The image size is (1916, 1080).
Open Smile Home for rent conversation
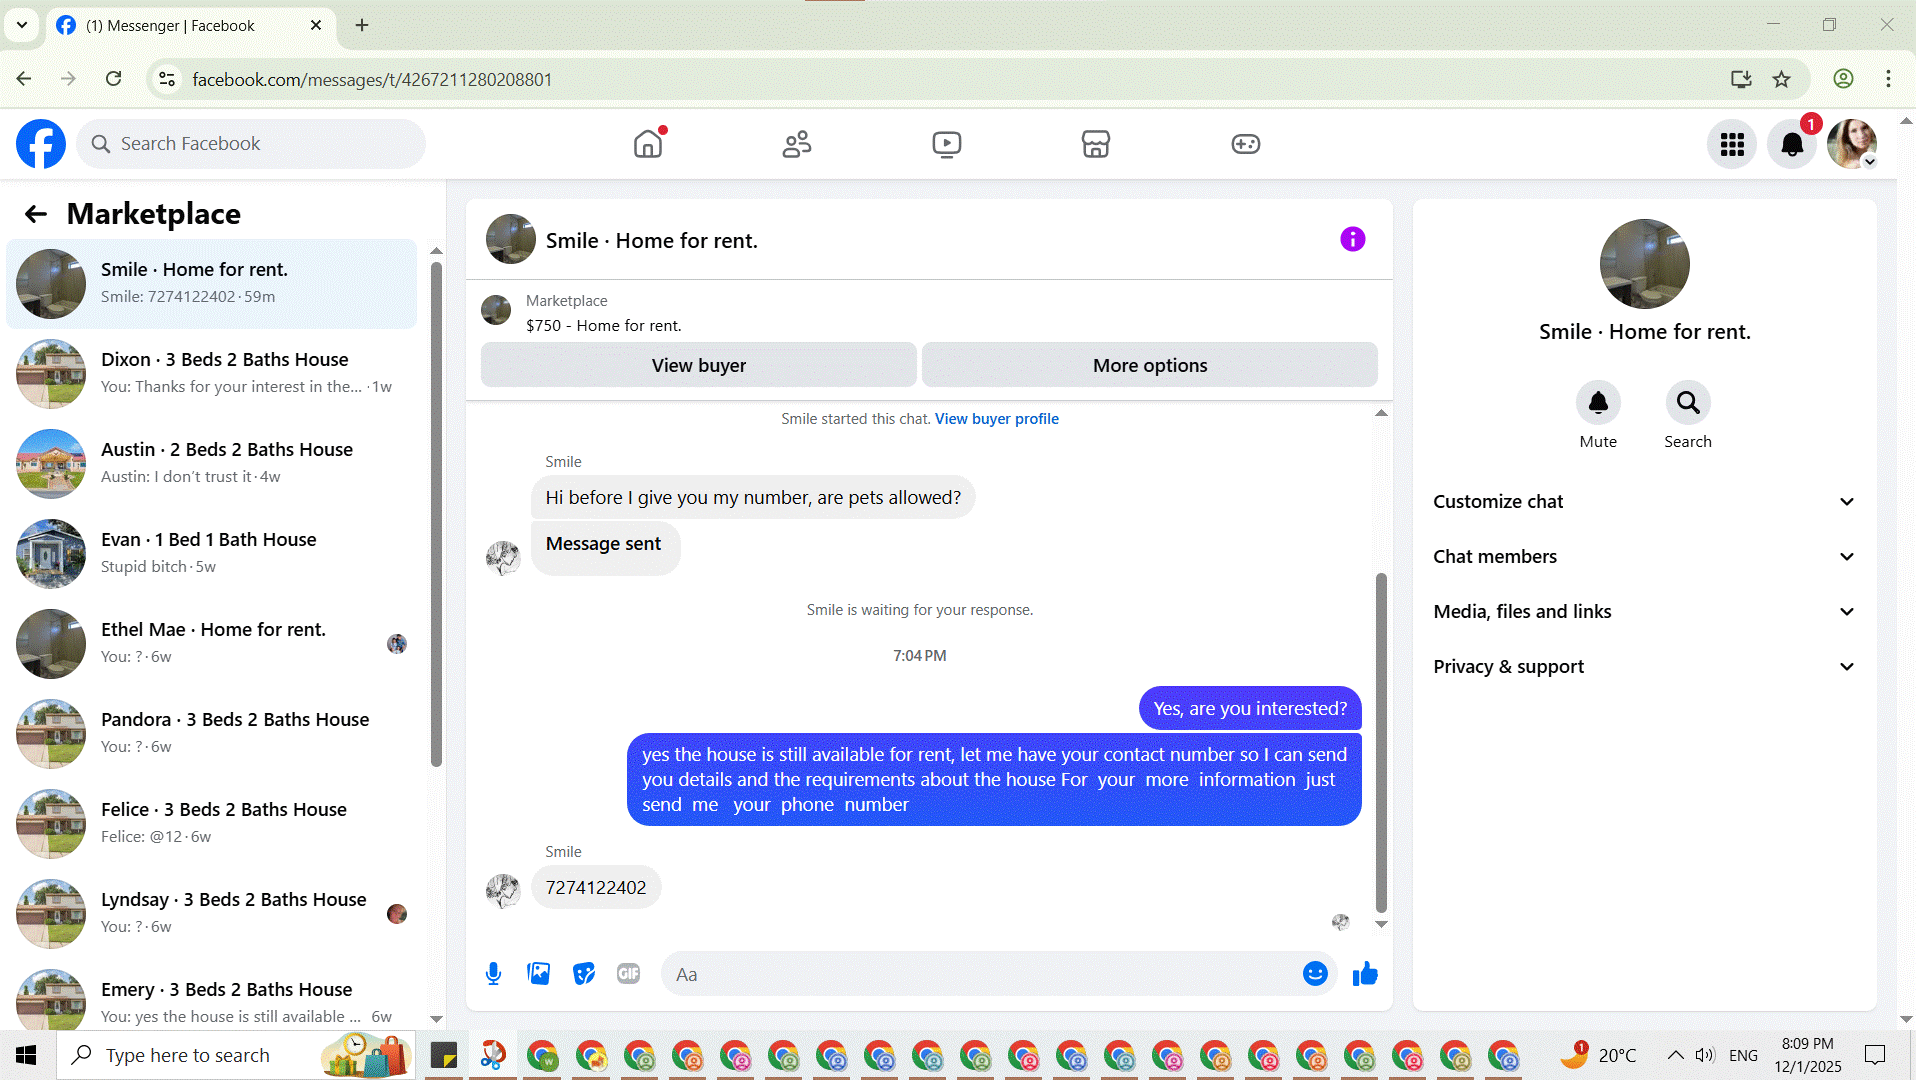point(211,284)
